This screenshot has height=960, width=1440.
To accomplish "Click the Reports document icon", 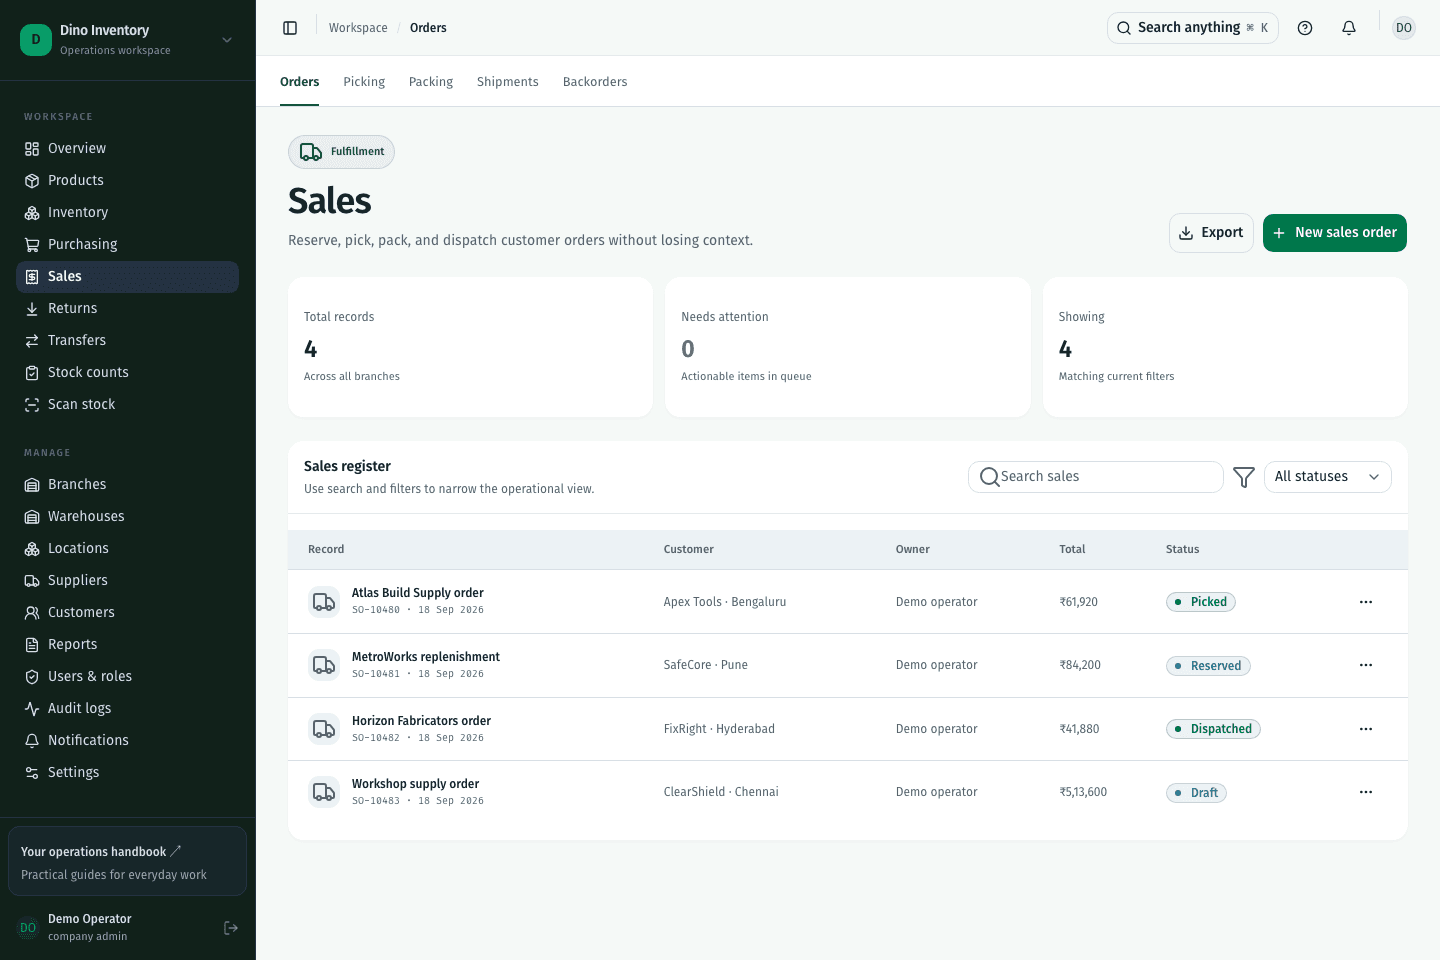I will 32,645.
